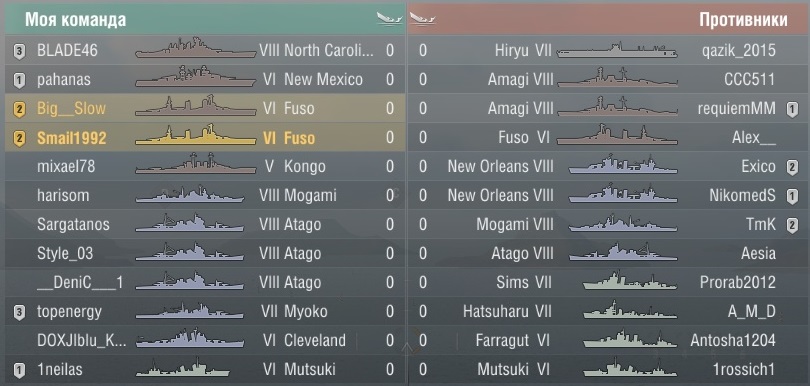Viewport: 810px width, 386px height.
Task: Select enemy player Antosha1204
Action: pos(733,340)
